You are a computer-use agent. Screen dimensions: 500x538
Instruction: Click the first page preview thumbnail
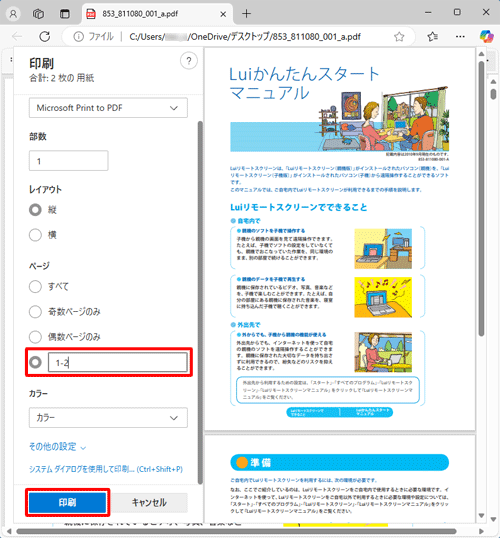coord(340,239)
